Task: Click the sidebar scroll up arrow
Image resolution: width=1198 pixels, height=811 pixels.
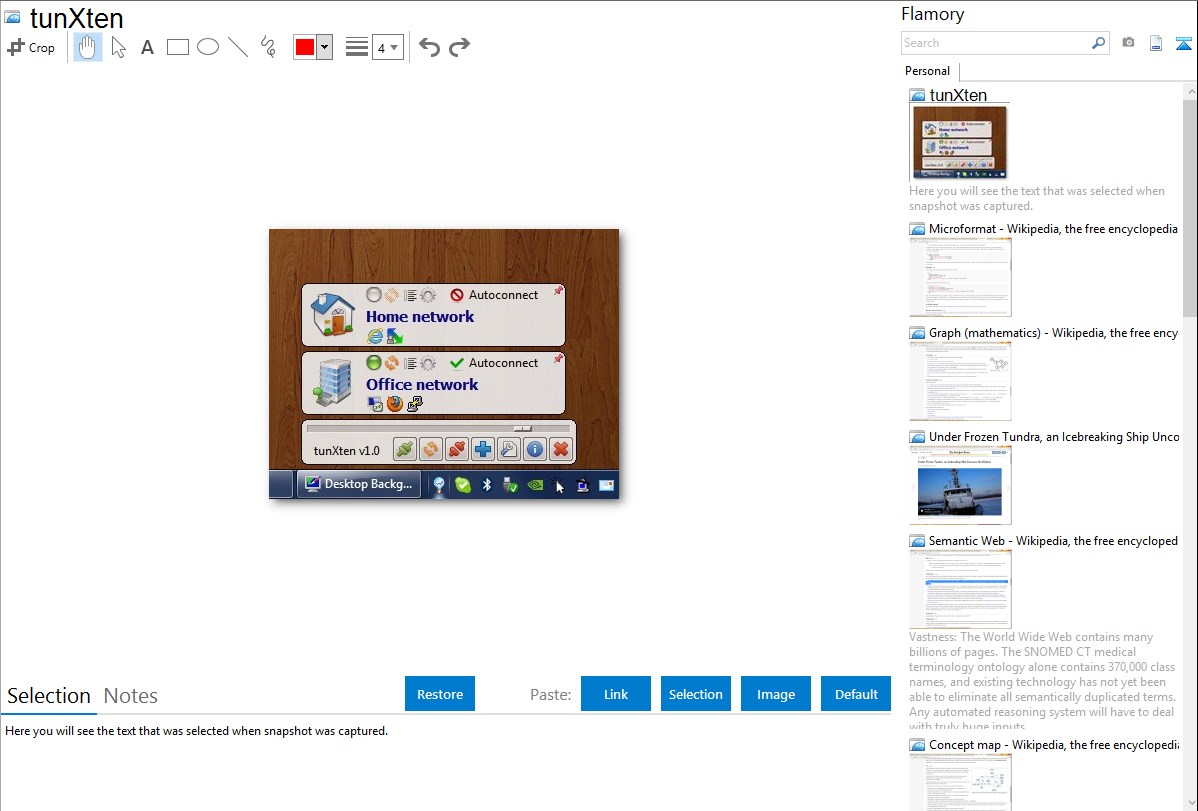Action: pyautogui.click(x=1191, y=92)
